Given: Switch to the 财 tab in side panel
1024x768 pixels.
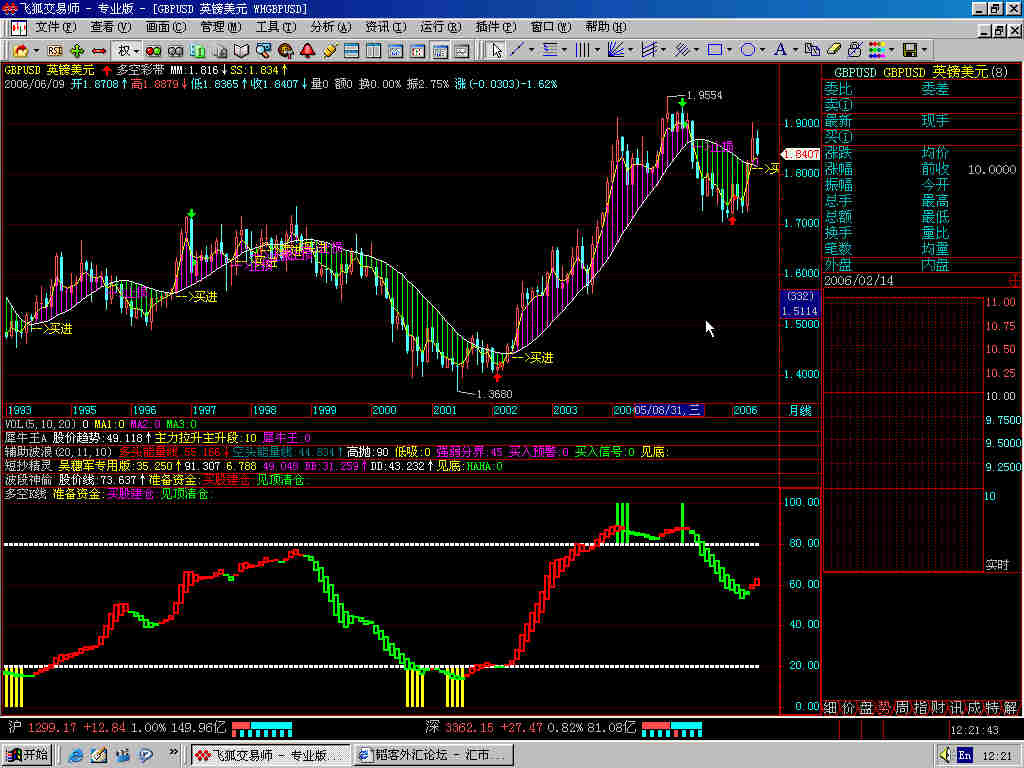Looking at the screenshot, I should [941, 708].
